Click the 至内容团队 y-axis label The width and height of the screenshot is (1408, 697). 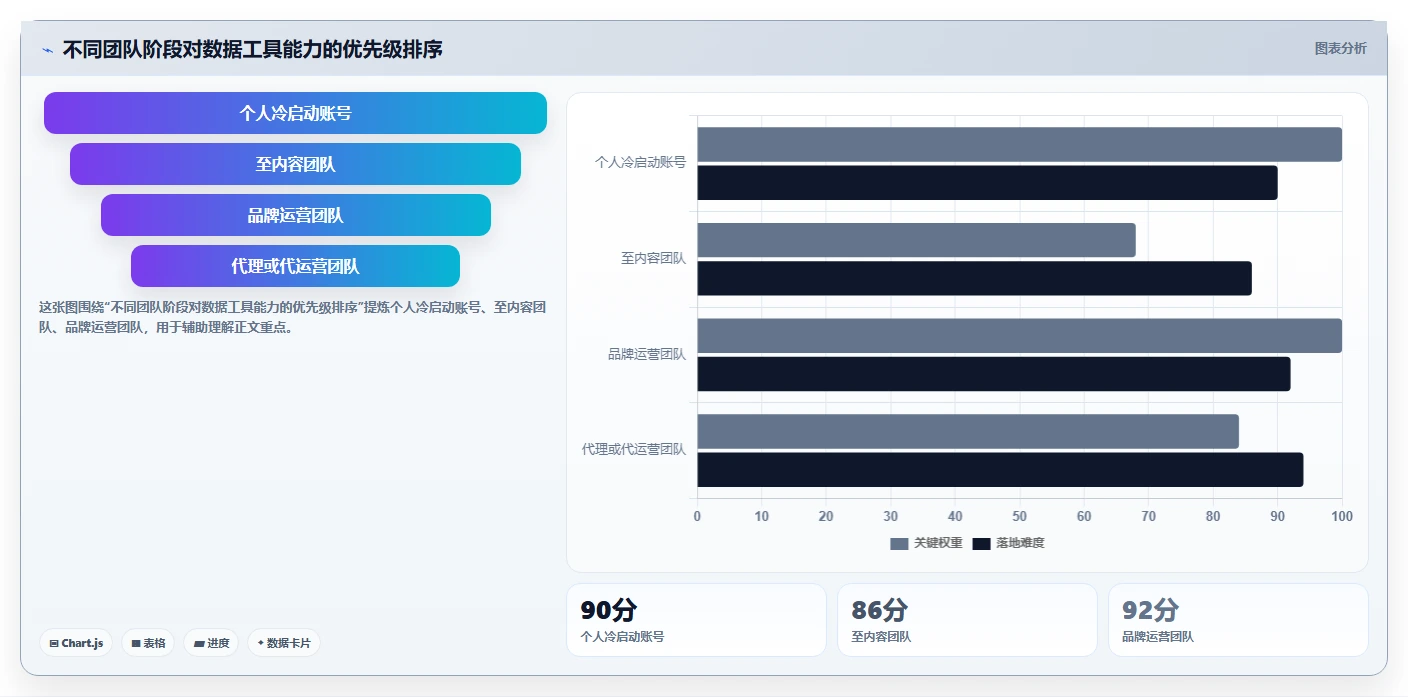click(x=653, y=258)
